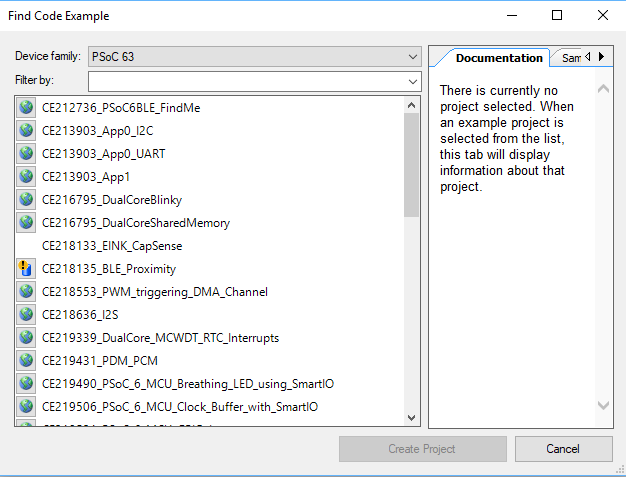Click globe icon beside CE212736_PSoC6BLE_FindMe
Screen dimensions: 626x477
coord(26,107)
